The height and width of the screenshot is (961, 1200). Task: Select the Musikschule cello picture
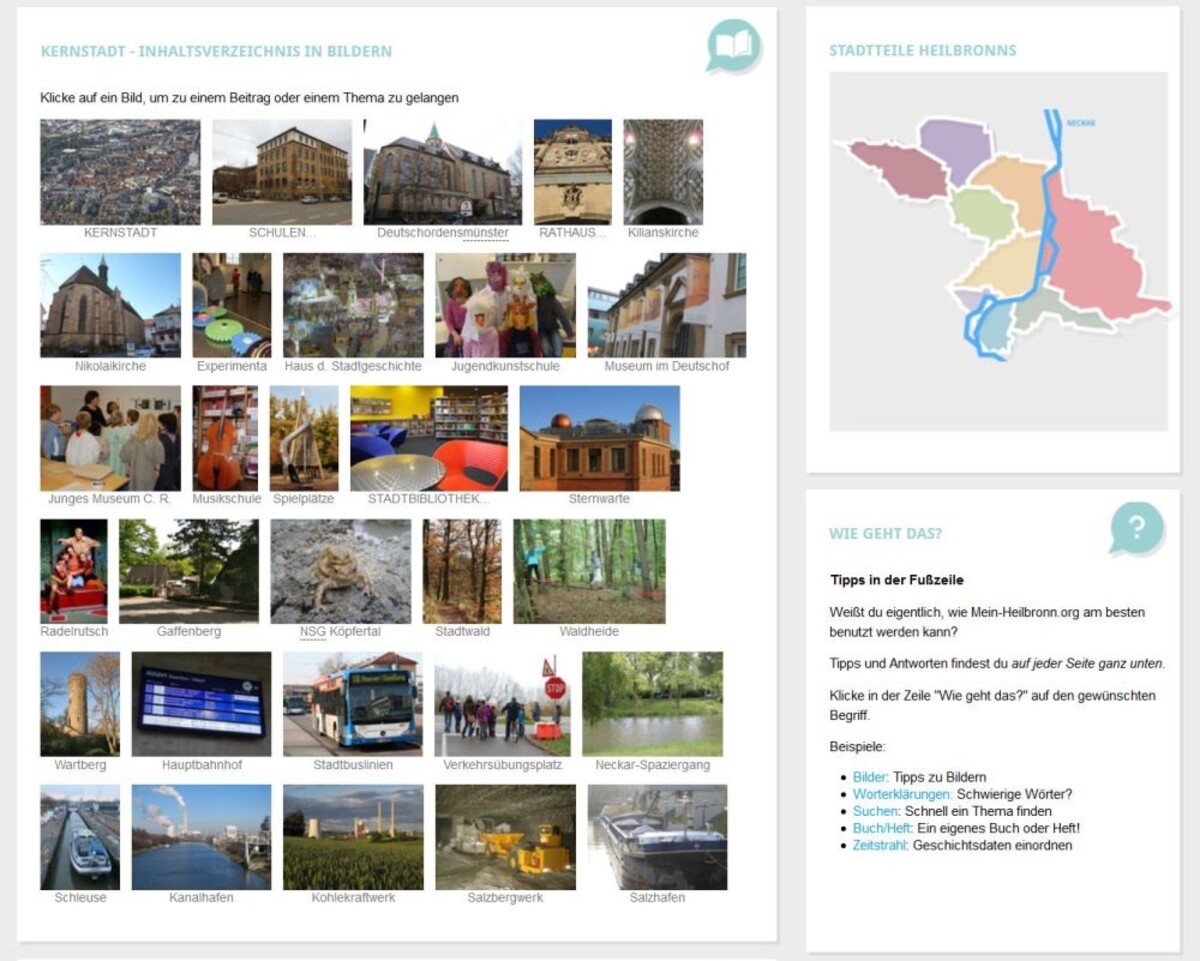click(x=225, y=438)
